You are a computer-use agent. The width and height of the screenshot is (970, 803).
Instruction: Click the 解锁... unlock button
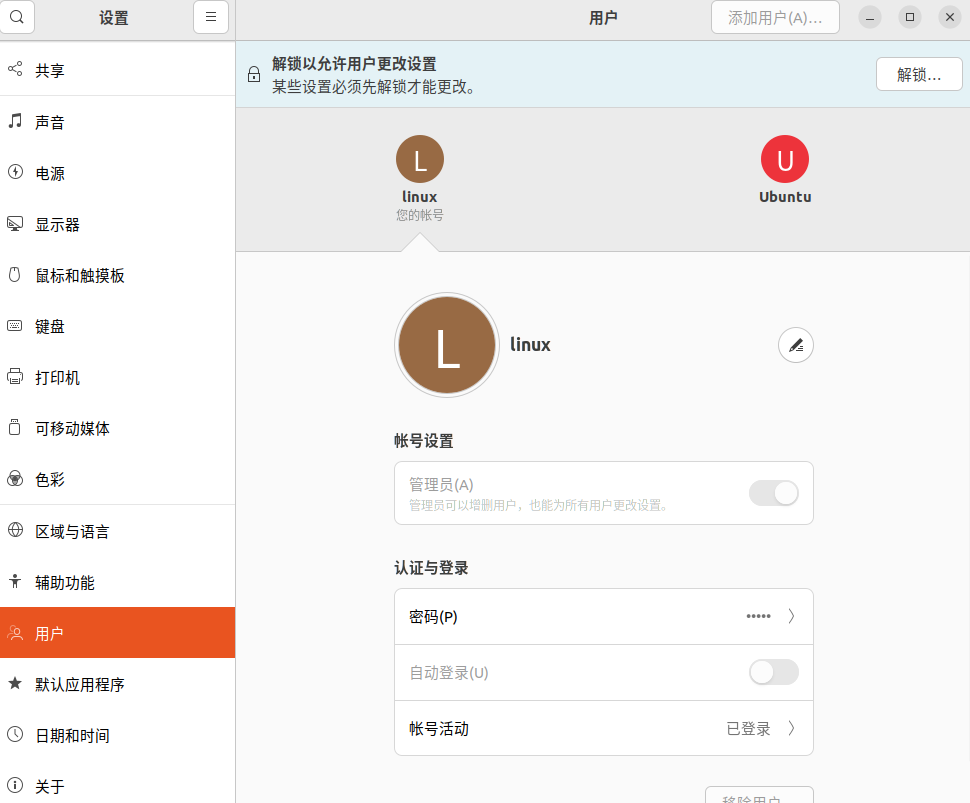coord(919,74)
